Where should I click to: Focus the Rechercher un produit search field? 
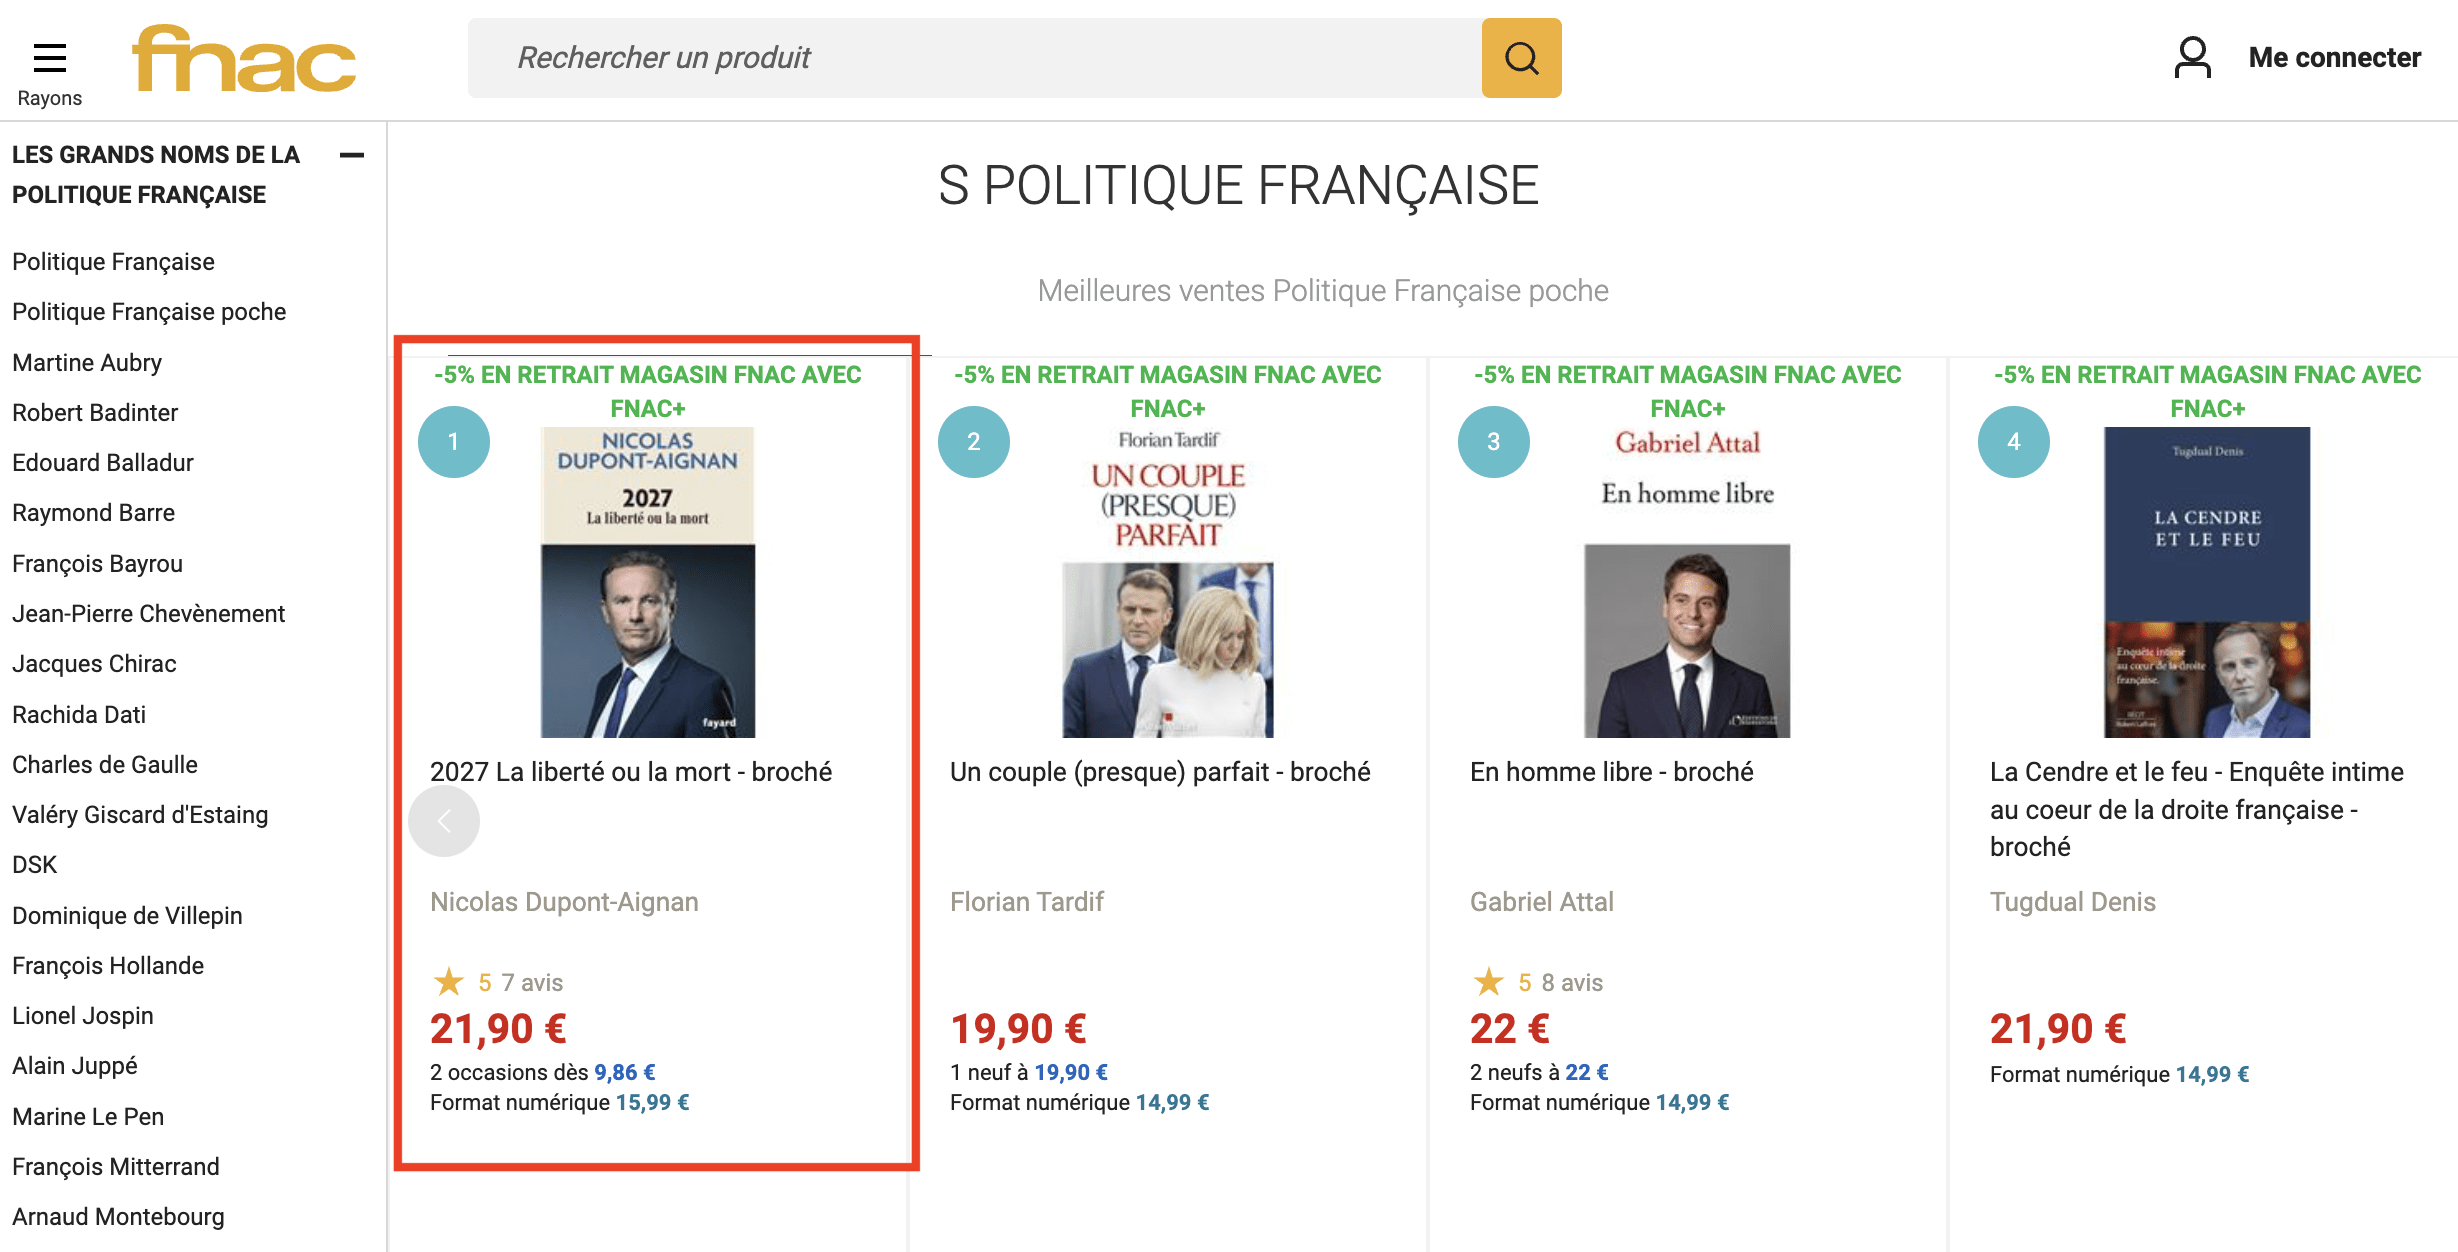975,58
